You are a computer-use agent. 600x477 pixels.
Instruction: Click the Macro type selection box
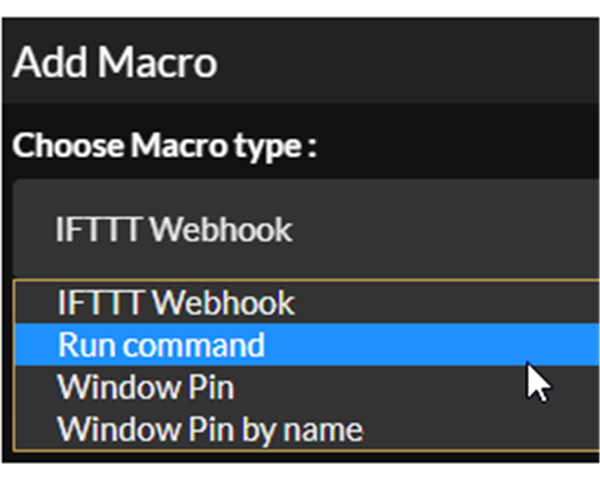click(x=300, y=230)
